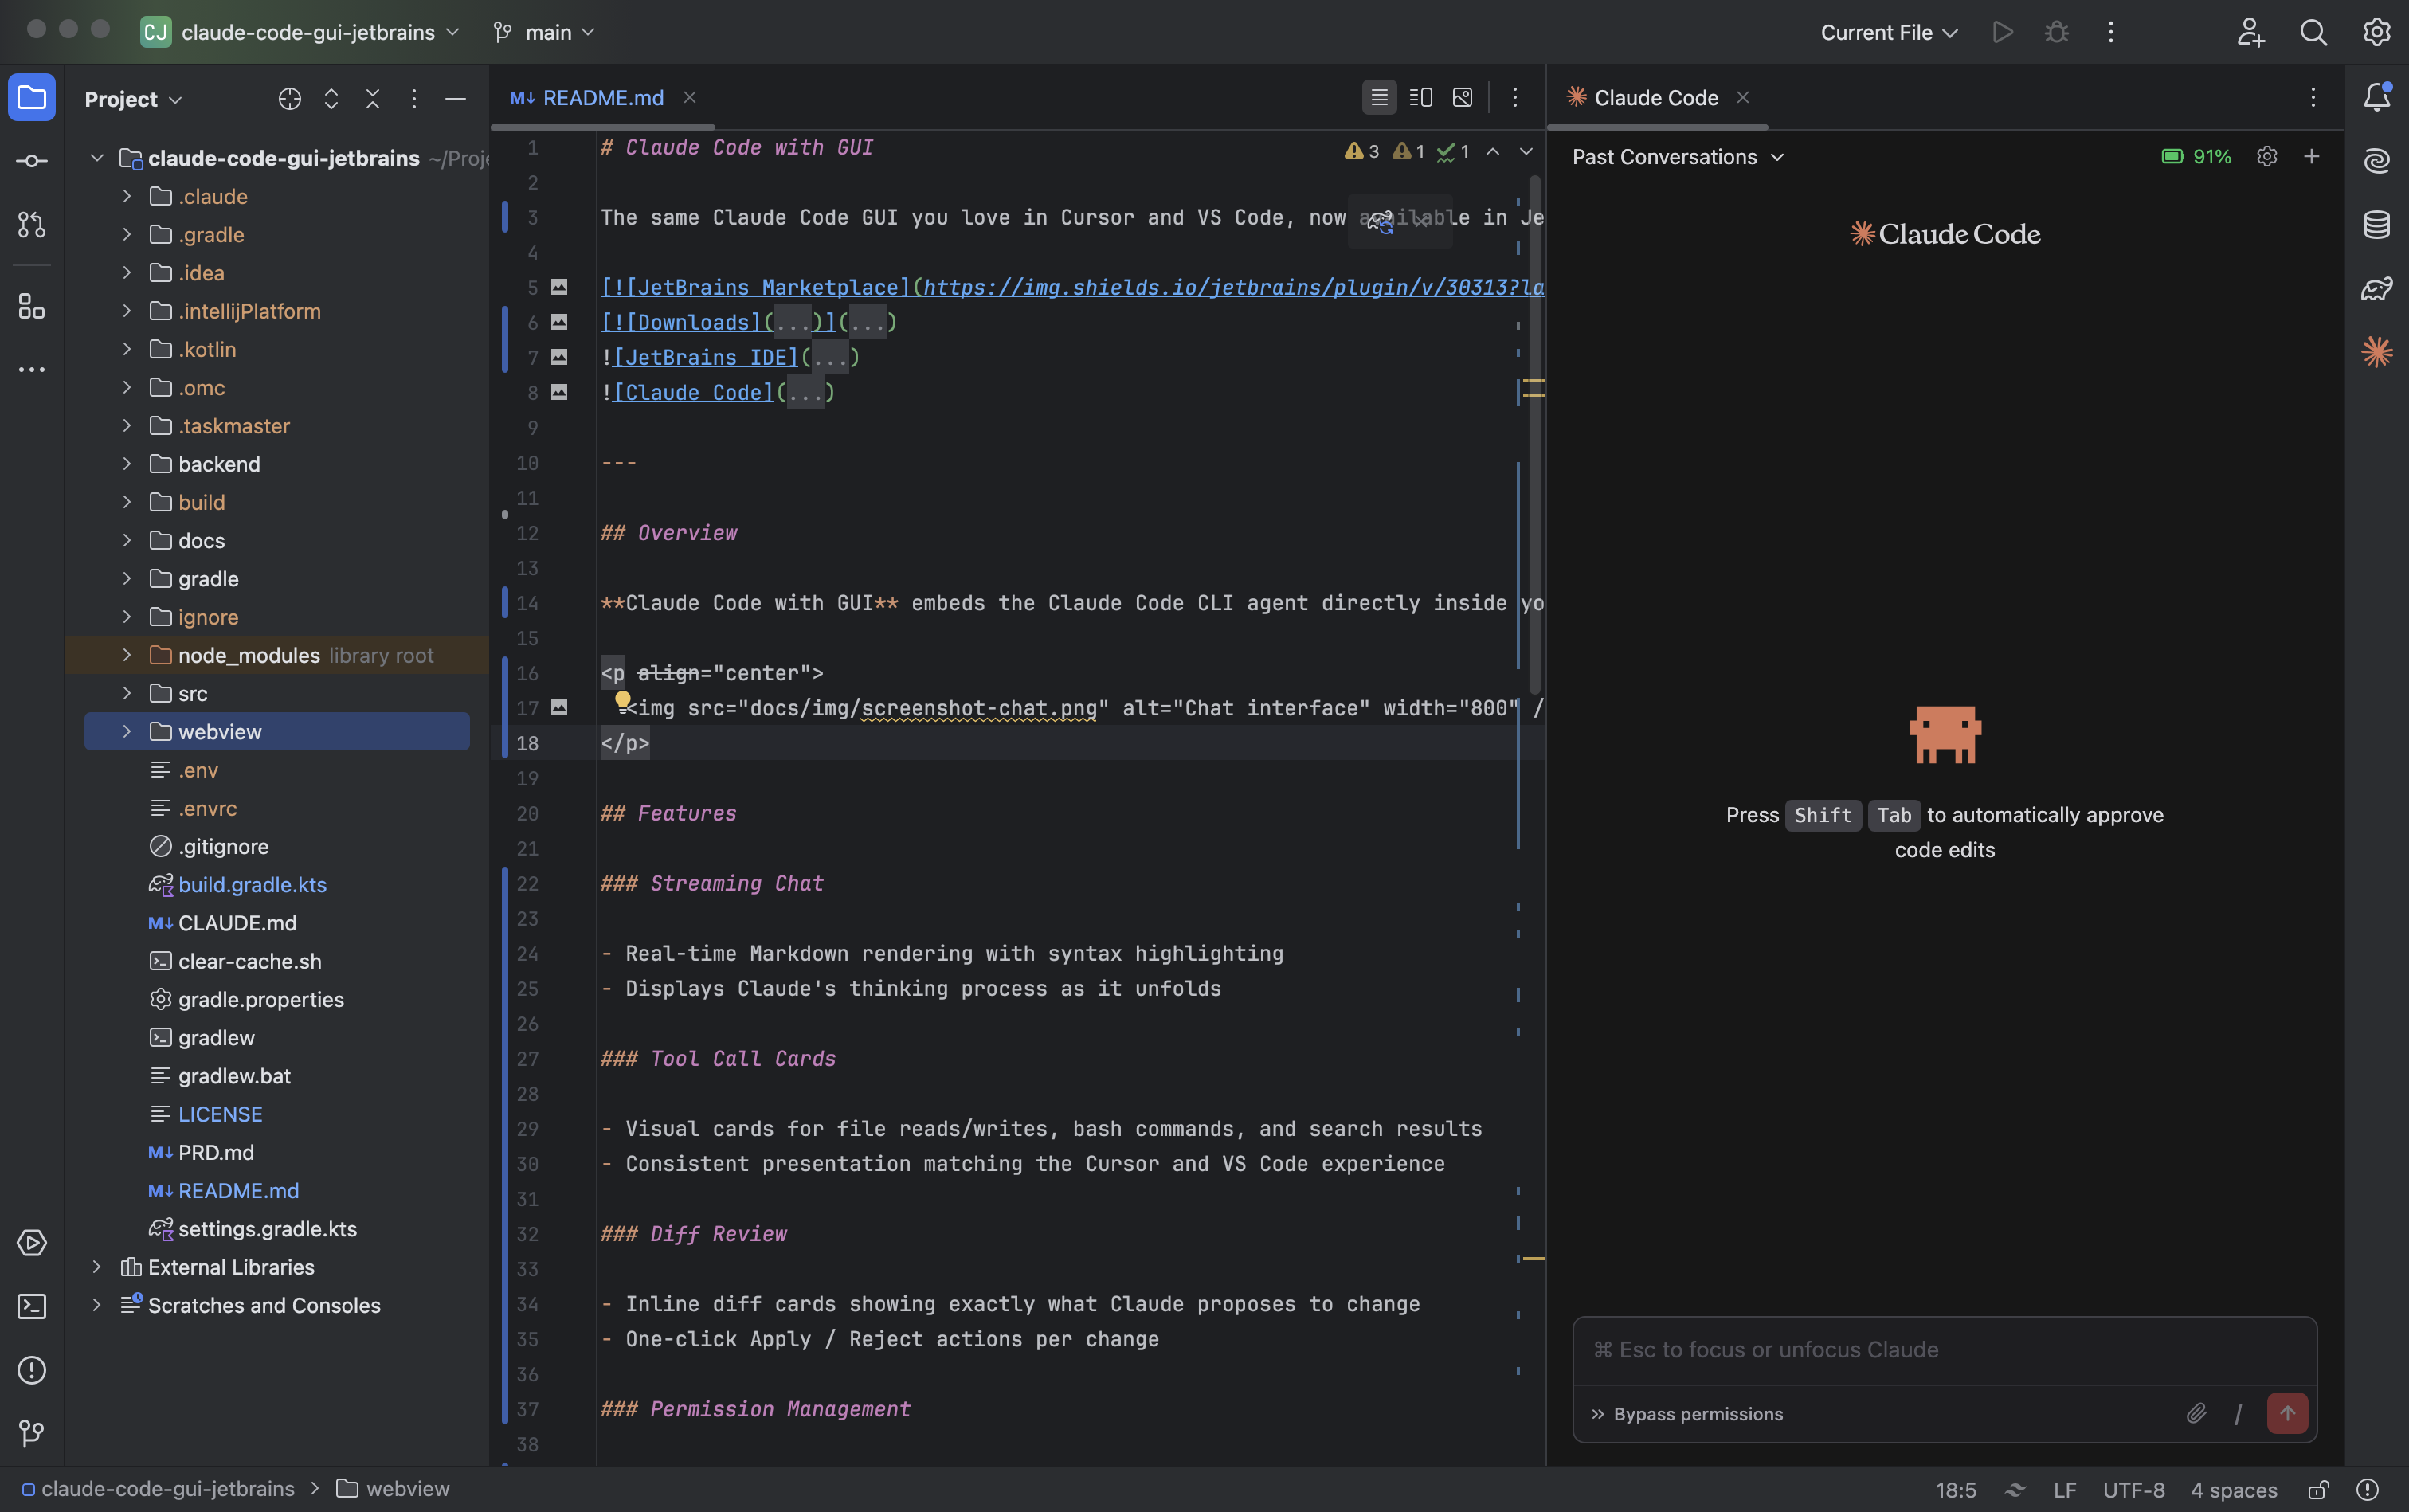This screenshot has width=2409, height=1512.
Task: Run the current file
Action: click(2002, 32)
